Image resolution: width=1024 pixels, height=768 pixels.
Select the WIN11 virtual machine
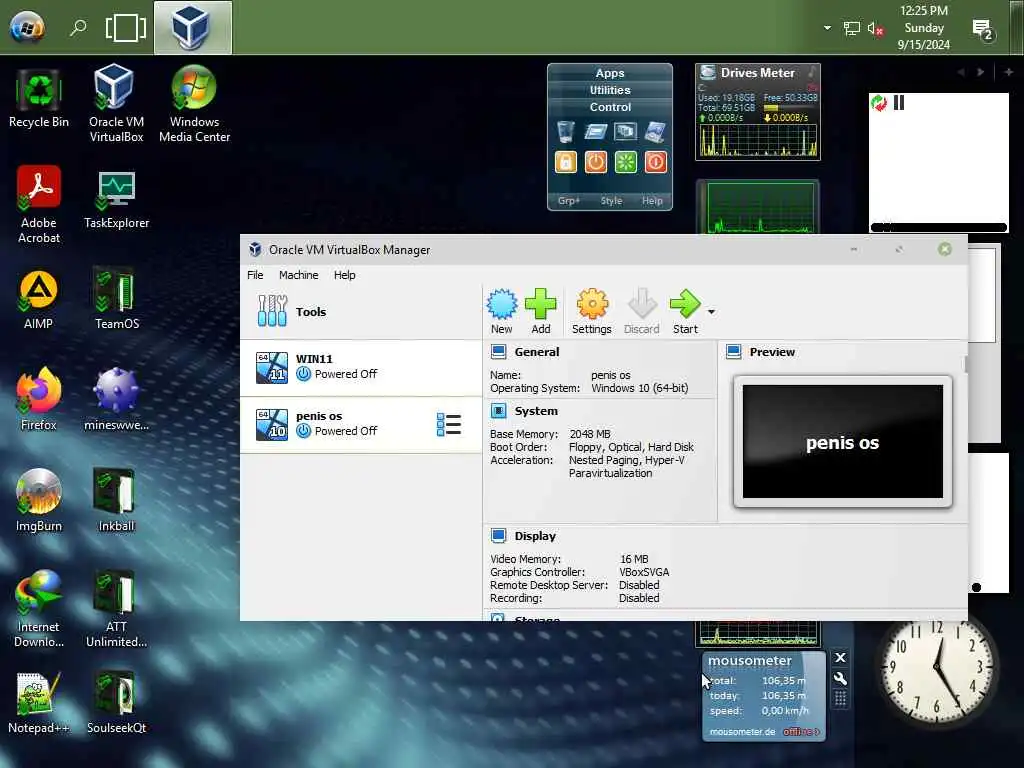click(360, 368)
